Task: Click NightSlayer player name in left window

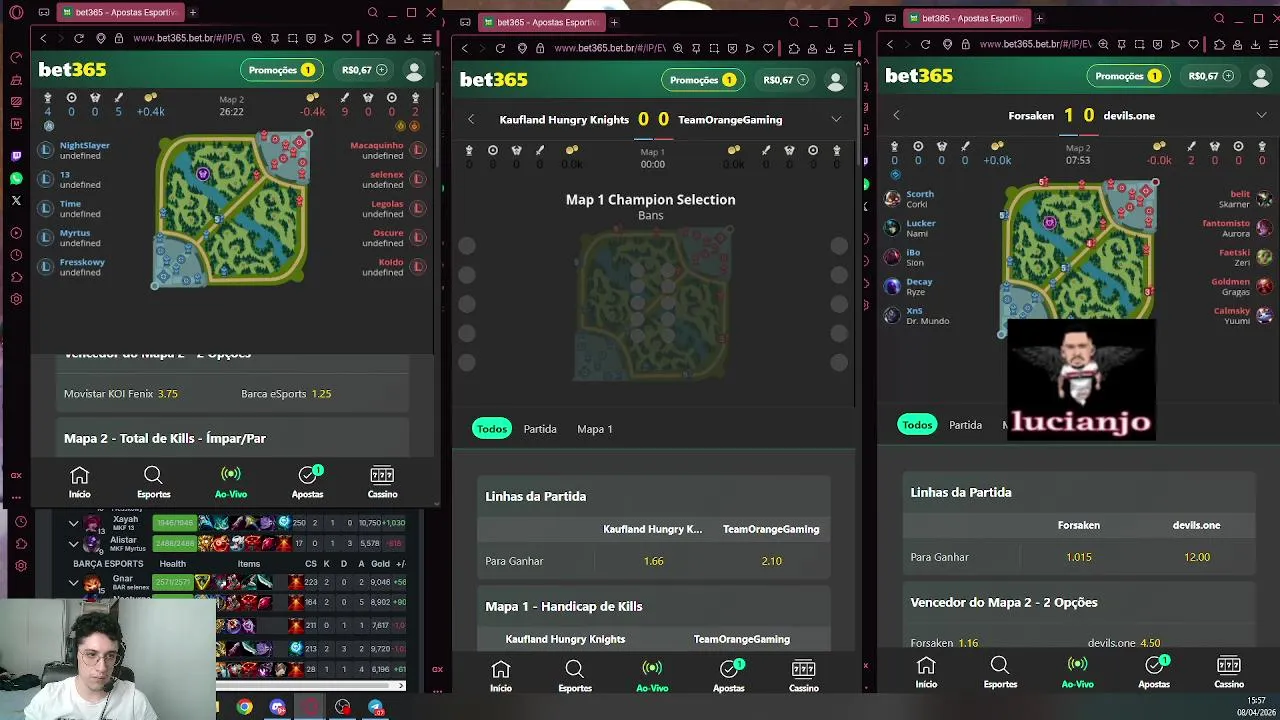Action: [x=84, y=145]
